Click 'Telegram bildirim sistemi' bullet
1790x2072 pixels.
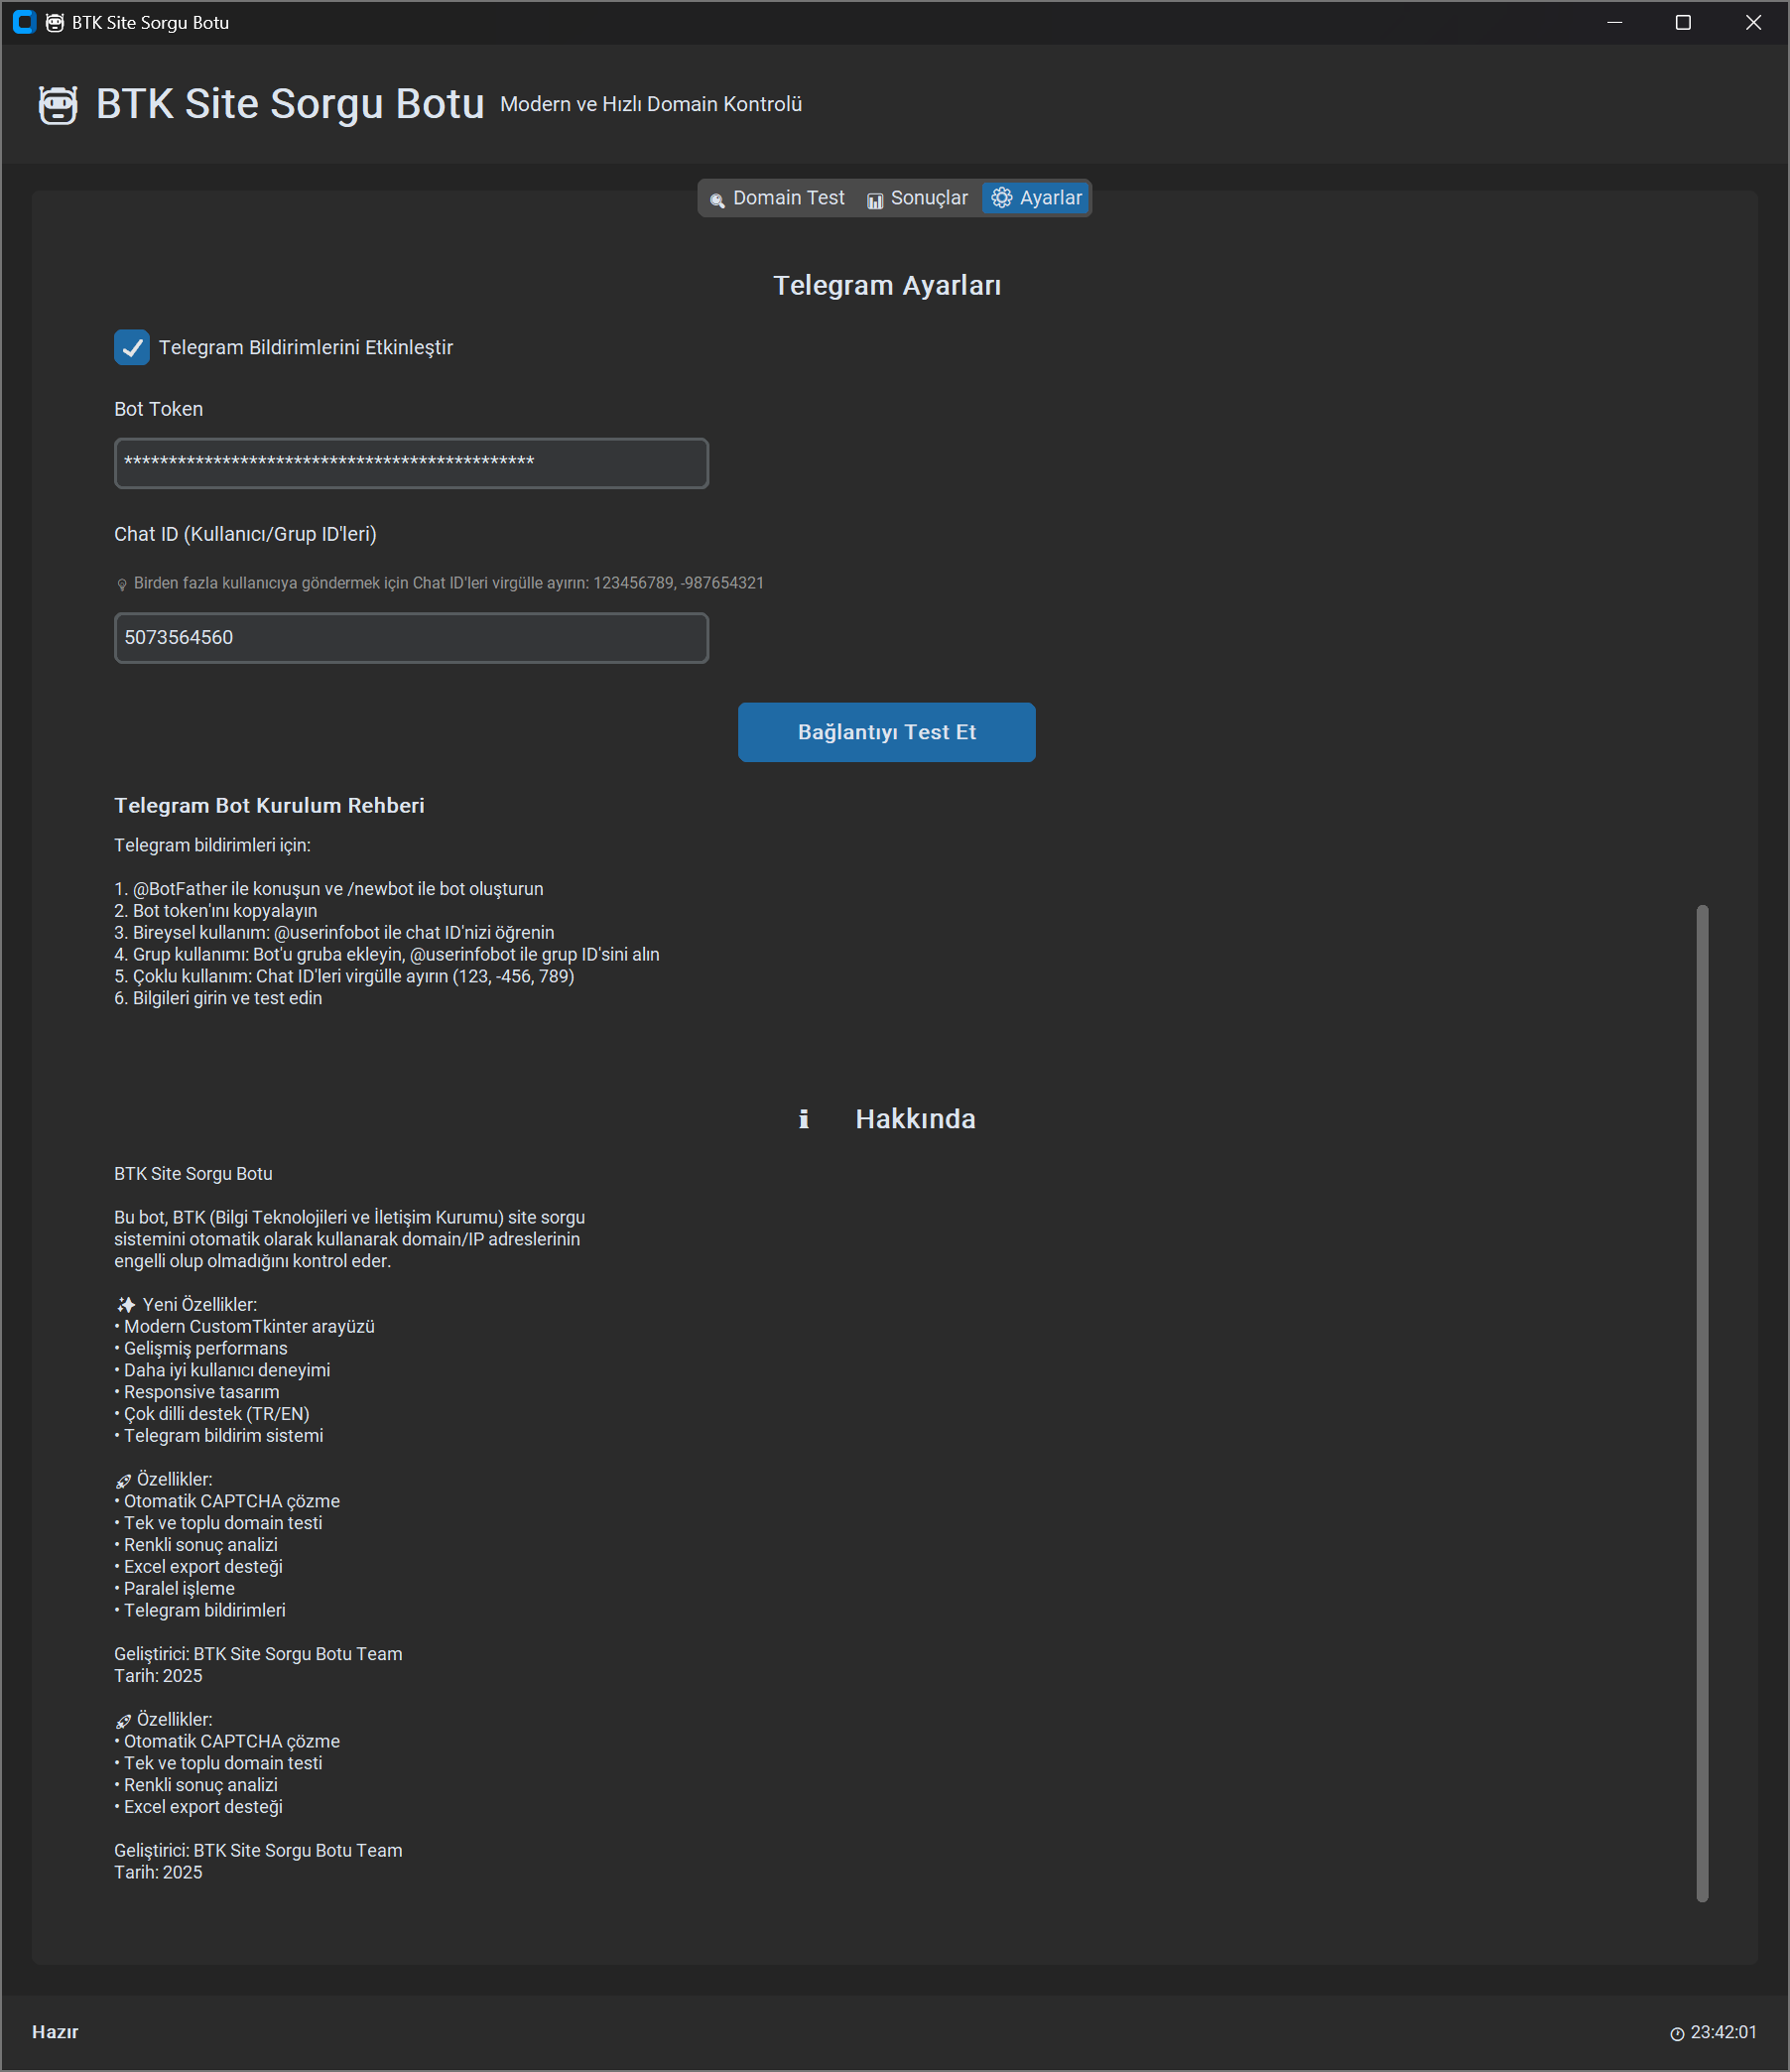click(219, 1436)
